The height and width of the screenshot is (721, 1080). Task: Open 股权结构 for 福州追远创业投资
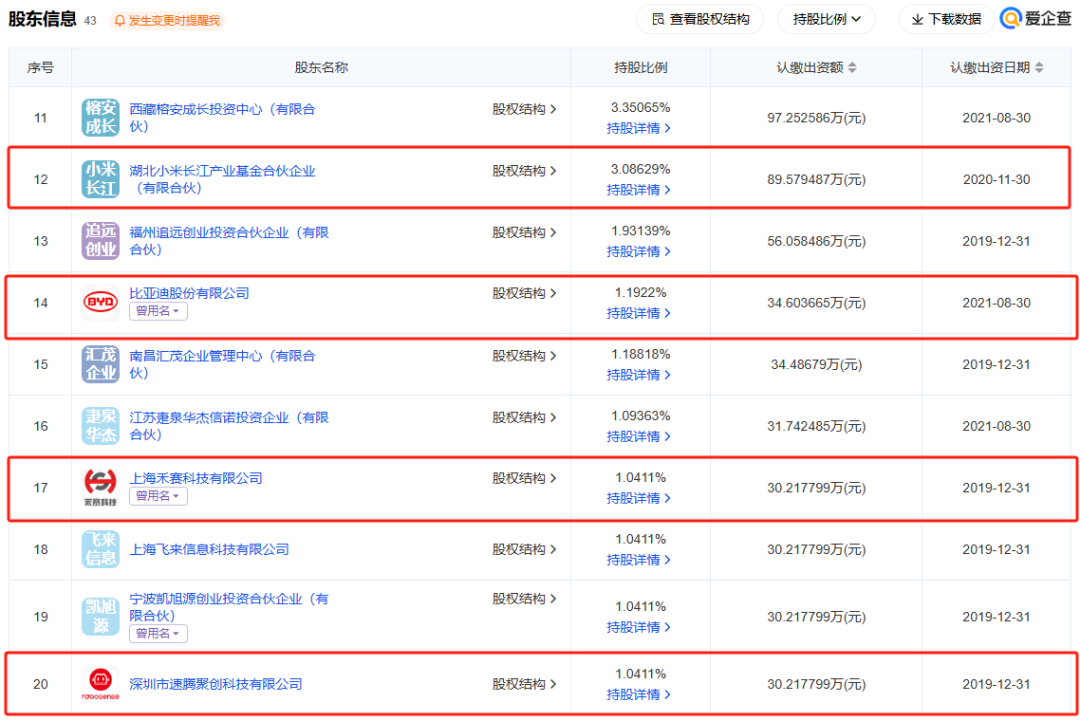click(524, 233)
